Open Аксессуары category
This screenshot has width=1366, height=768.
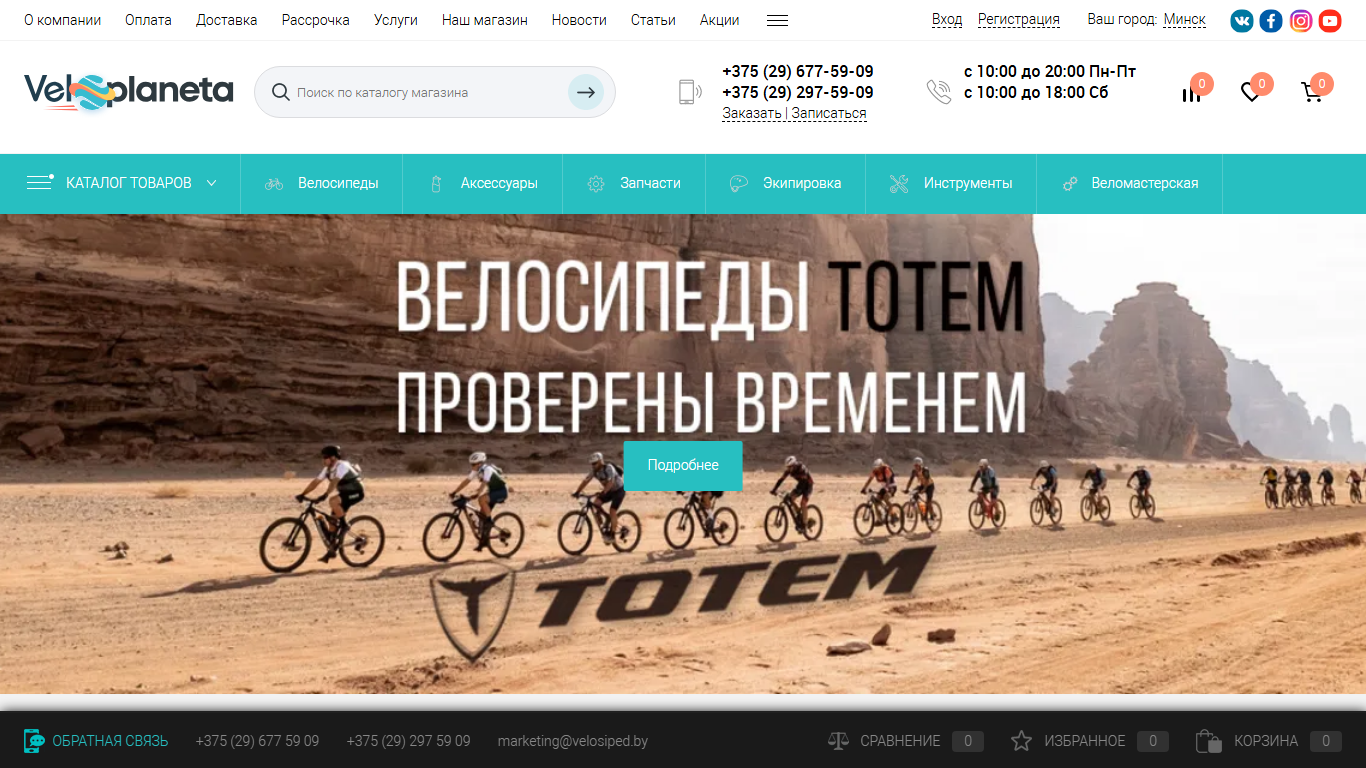coord(483,184)
